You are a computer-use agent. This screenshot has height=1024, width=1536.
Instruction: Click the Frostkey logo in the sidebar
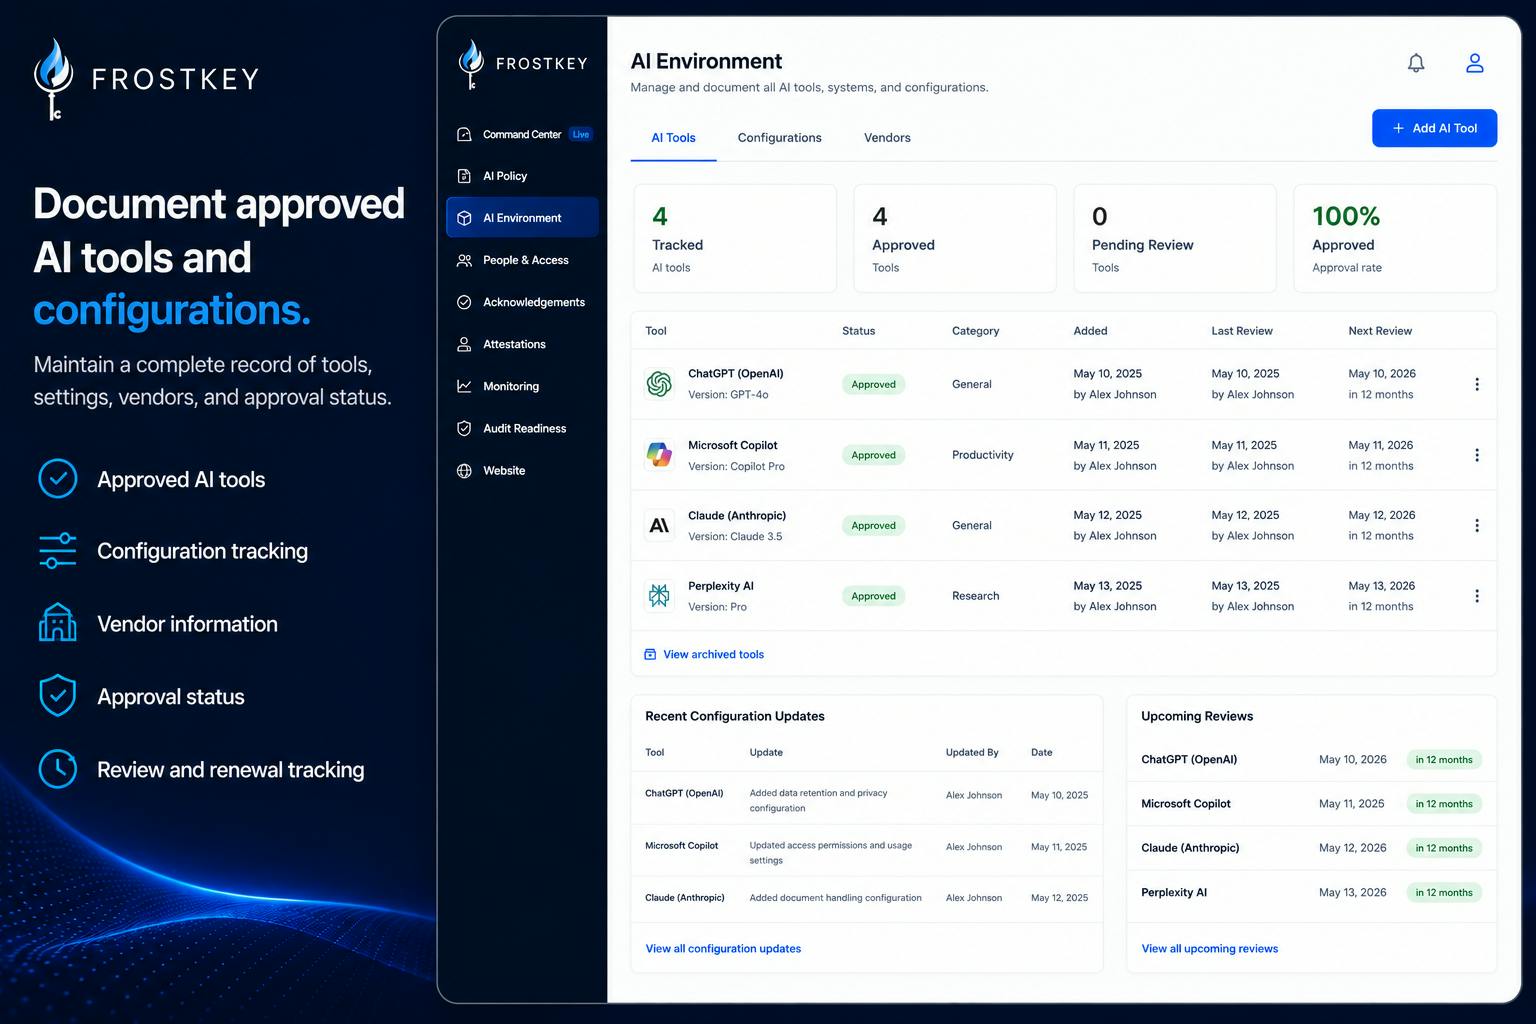522,64
